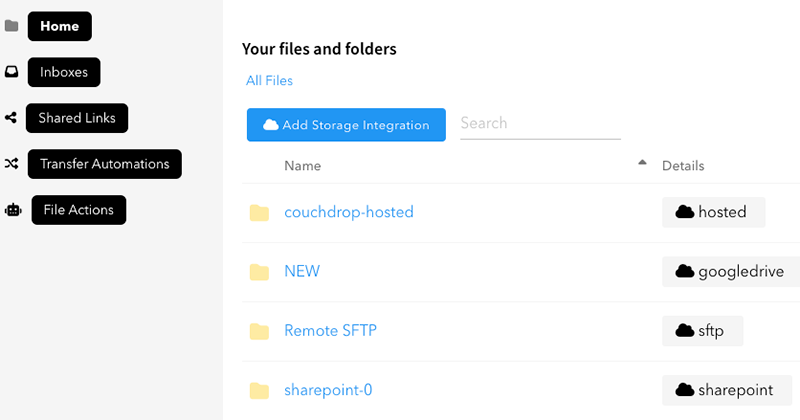Click the sharepoint-0 folder icon

tap(259, 390)
